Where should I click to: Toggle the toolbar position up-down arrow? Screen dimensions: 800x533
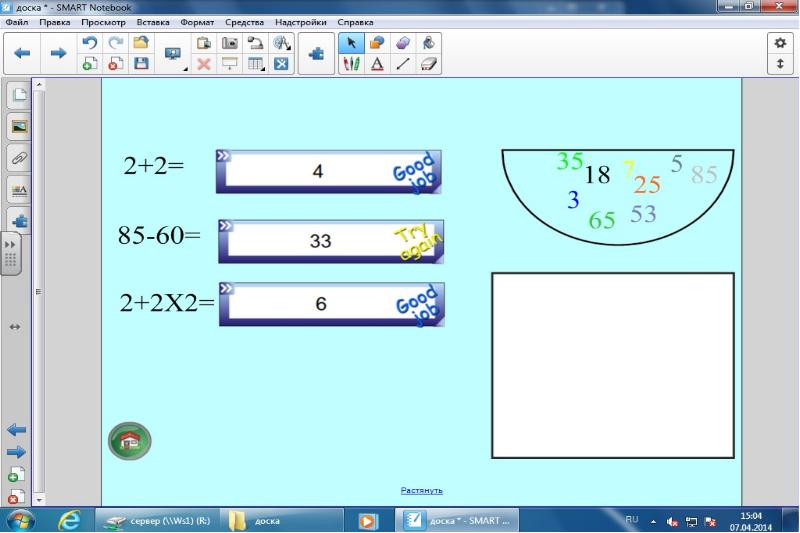point(779,64)
